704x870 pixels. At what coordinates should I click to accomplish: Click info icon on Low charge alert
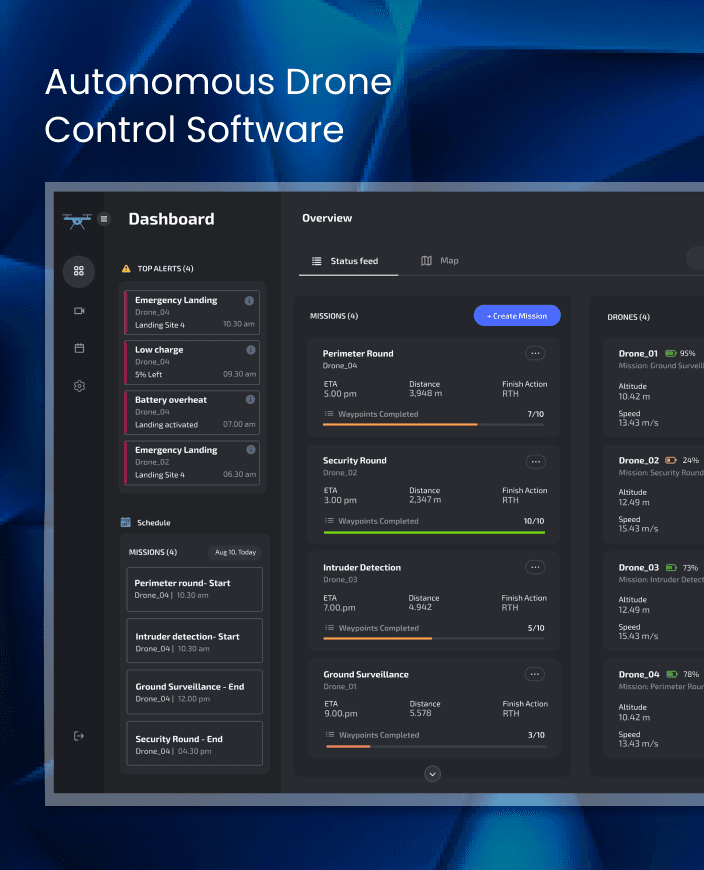pos(251,350)
